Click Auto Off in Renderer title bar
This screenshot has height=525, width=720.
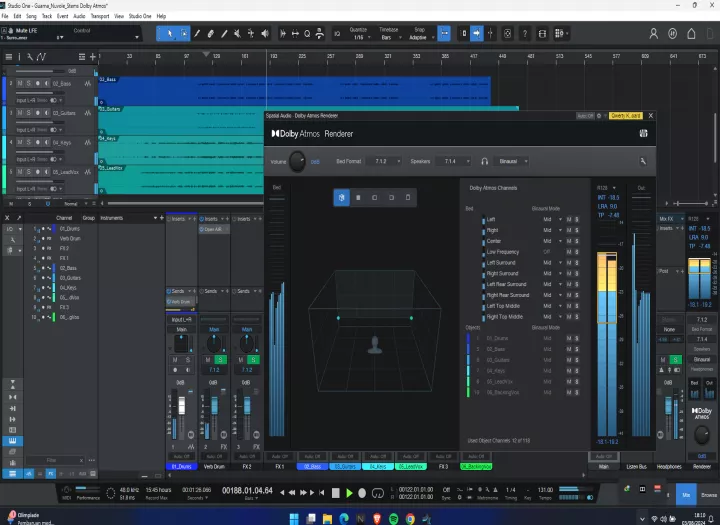(x=585, y=116)
